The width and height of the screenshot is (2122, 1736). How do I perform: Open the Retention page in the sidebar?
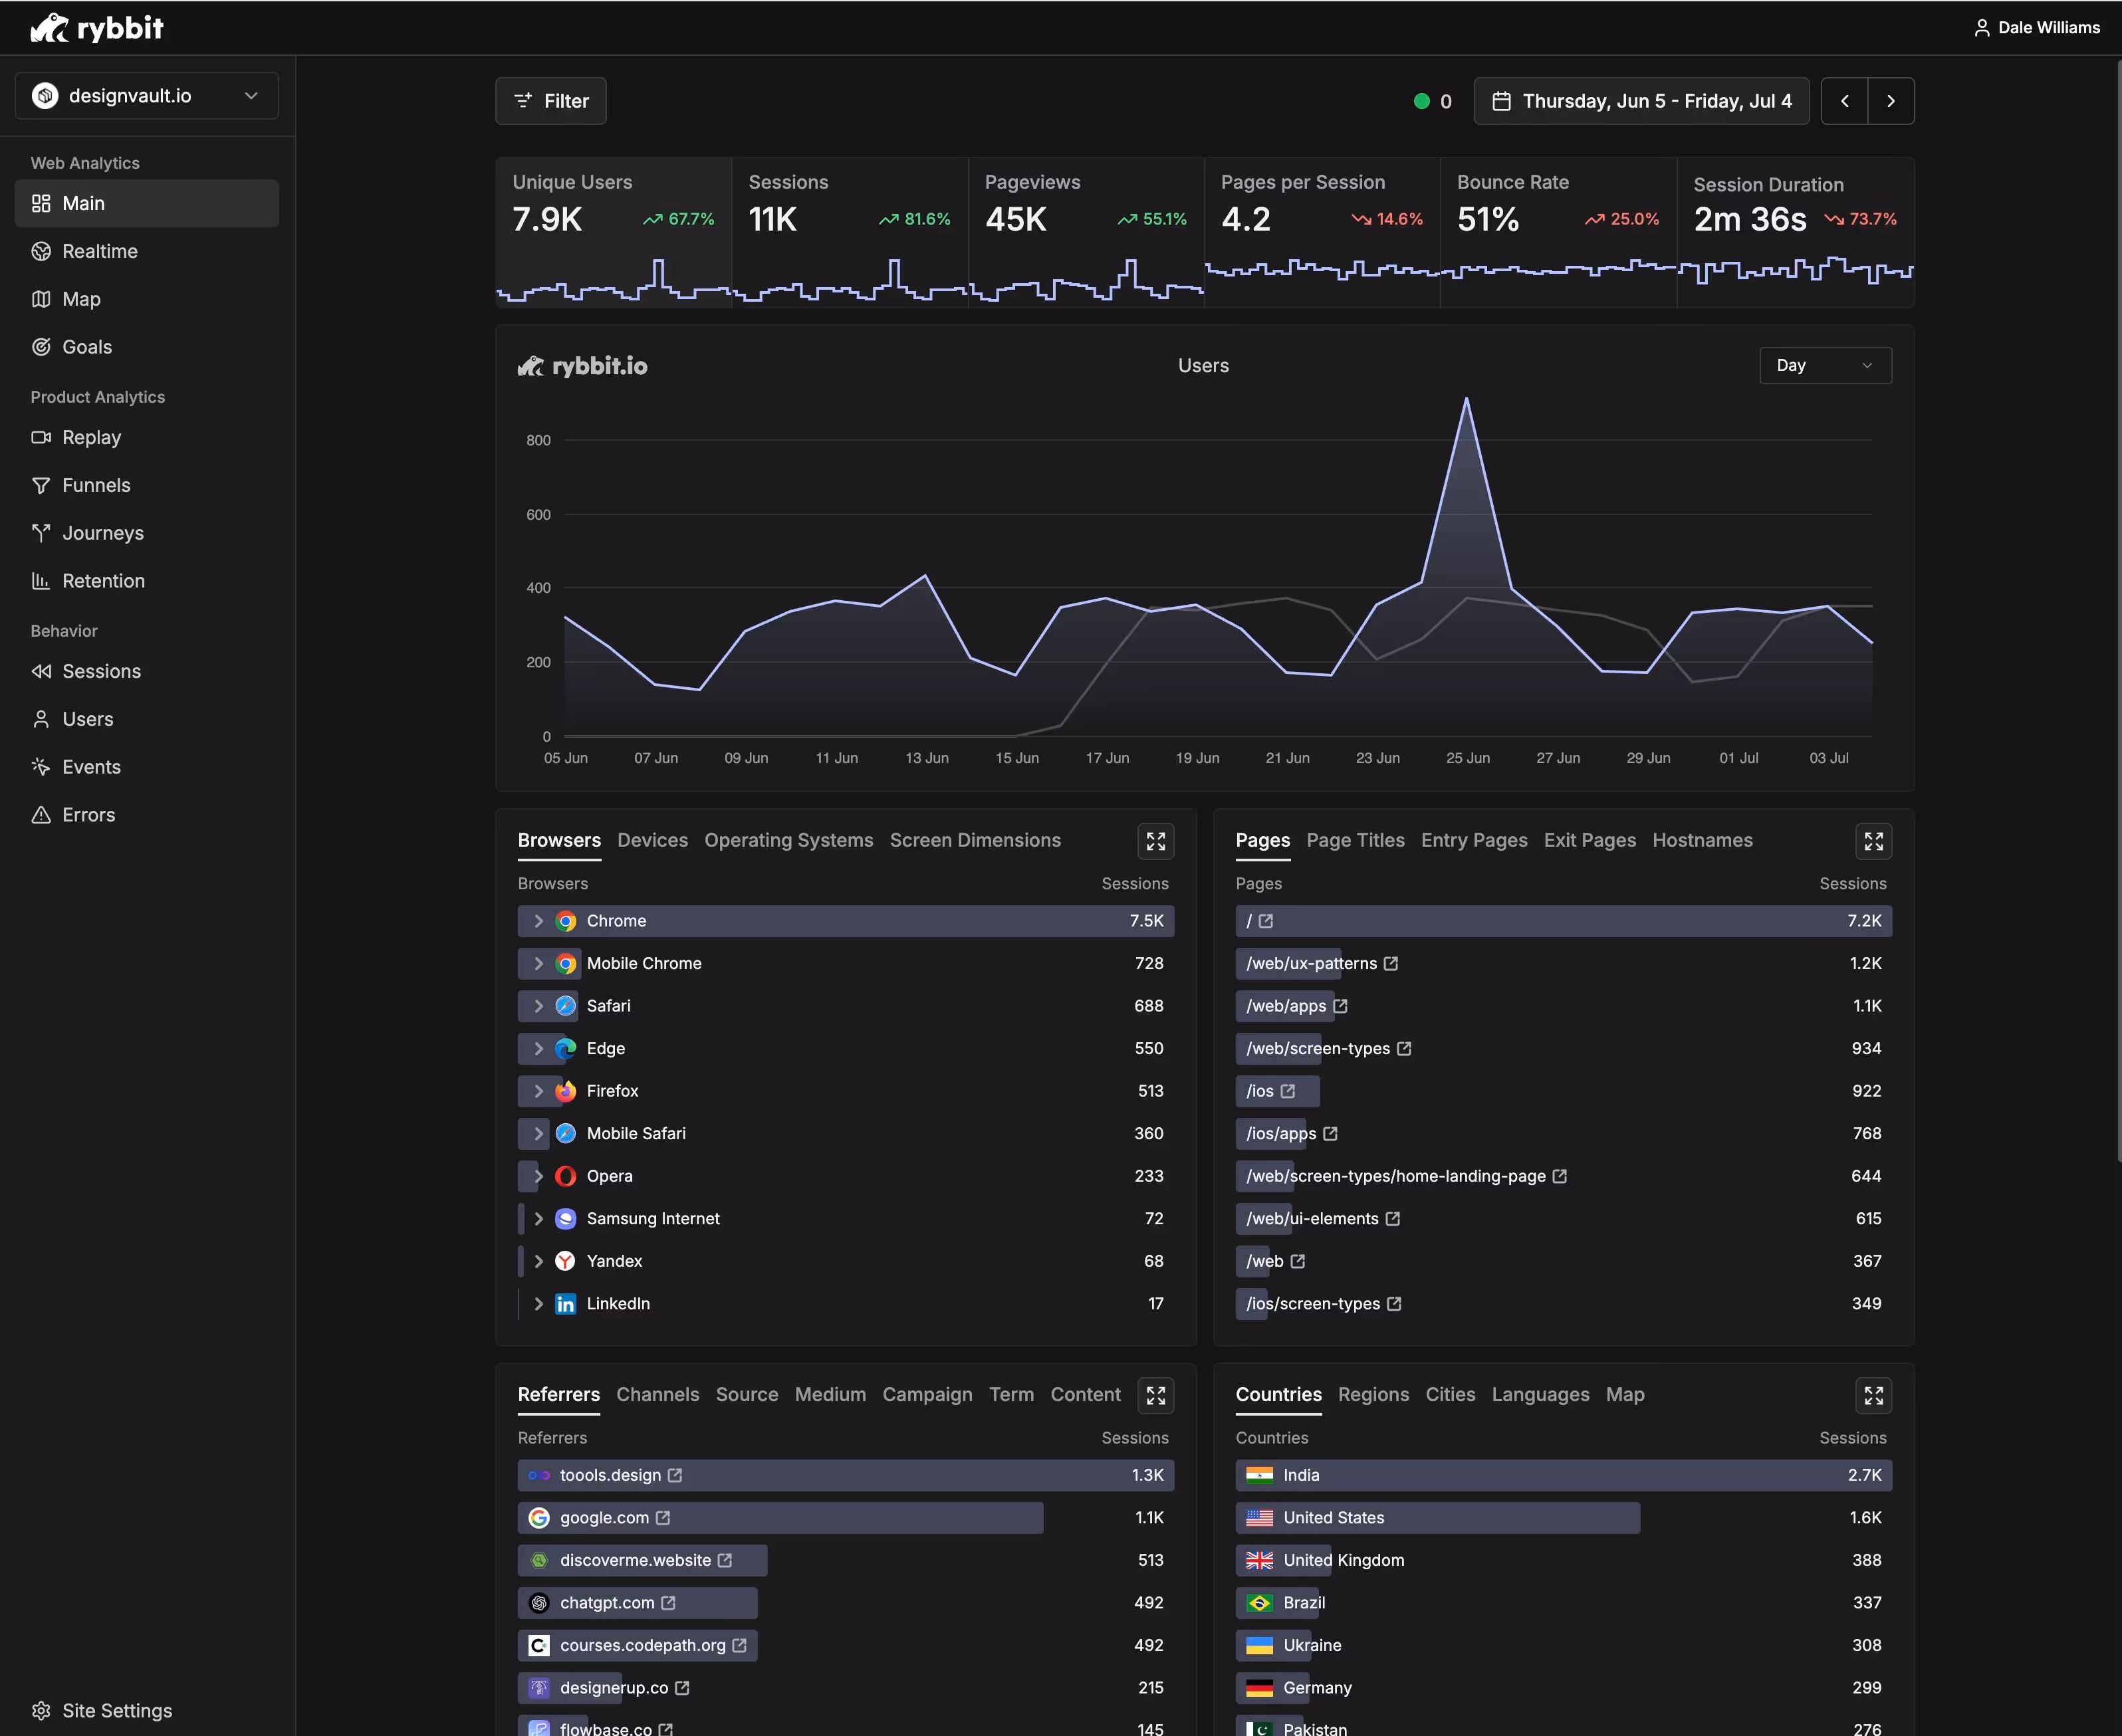pyautogui.click(x=103, y=581)
